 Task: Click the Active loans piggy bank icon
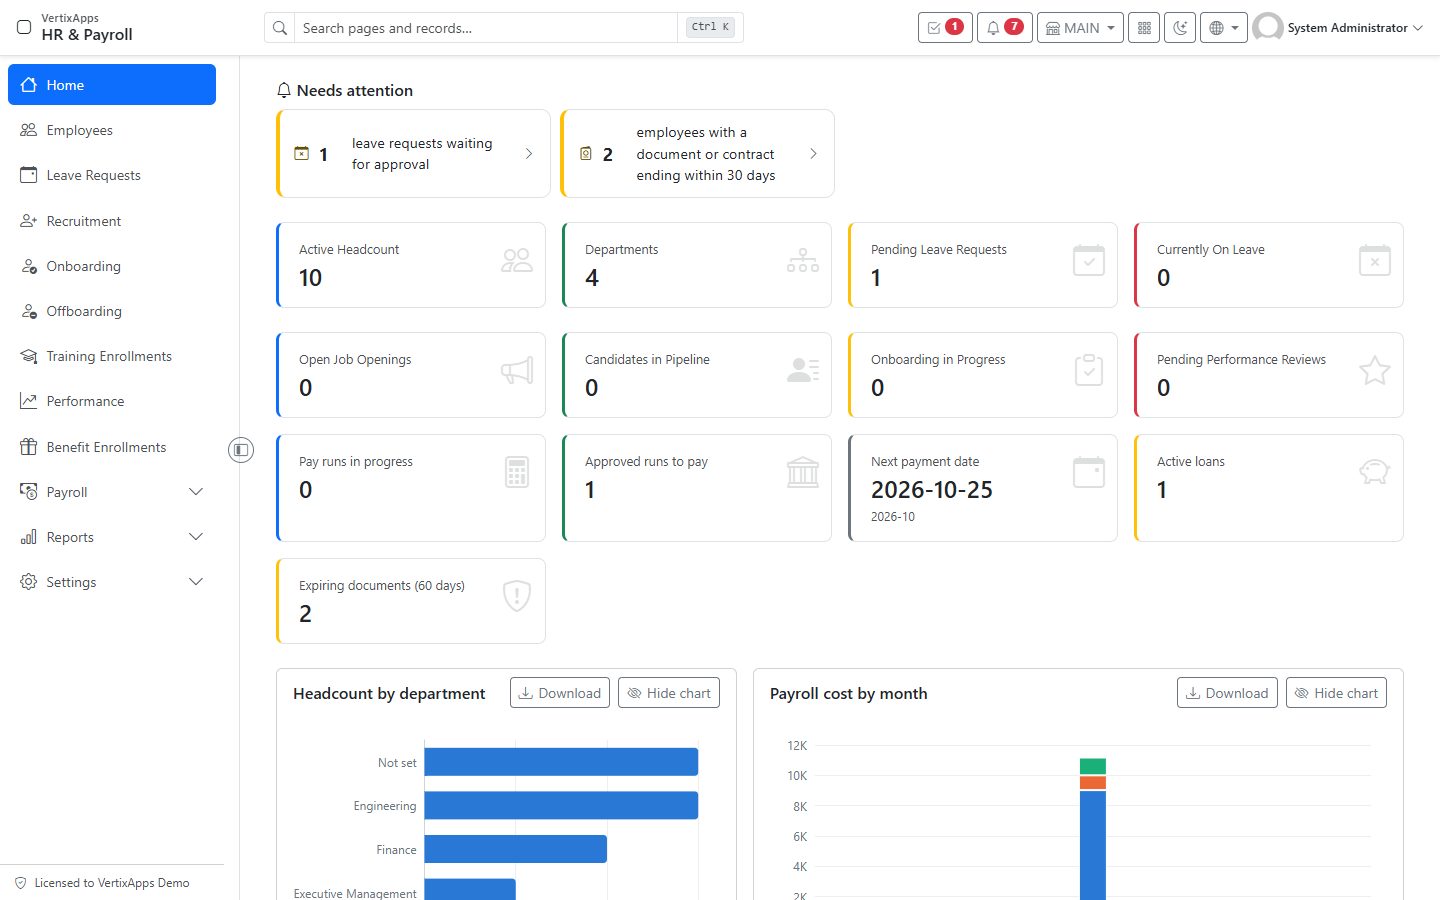coord(1375,472)
